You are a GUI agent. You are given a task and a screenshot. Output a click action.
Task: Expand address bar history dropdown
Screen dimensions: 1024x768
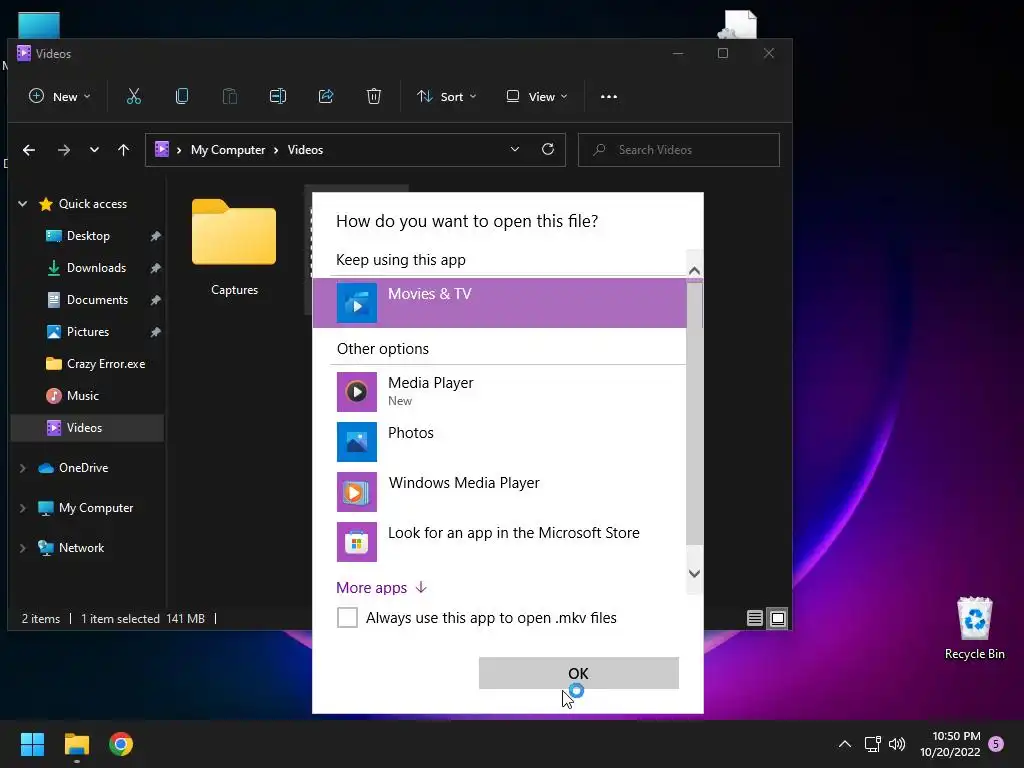point(515,150)
